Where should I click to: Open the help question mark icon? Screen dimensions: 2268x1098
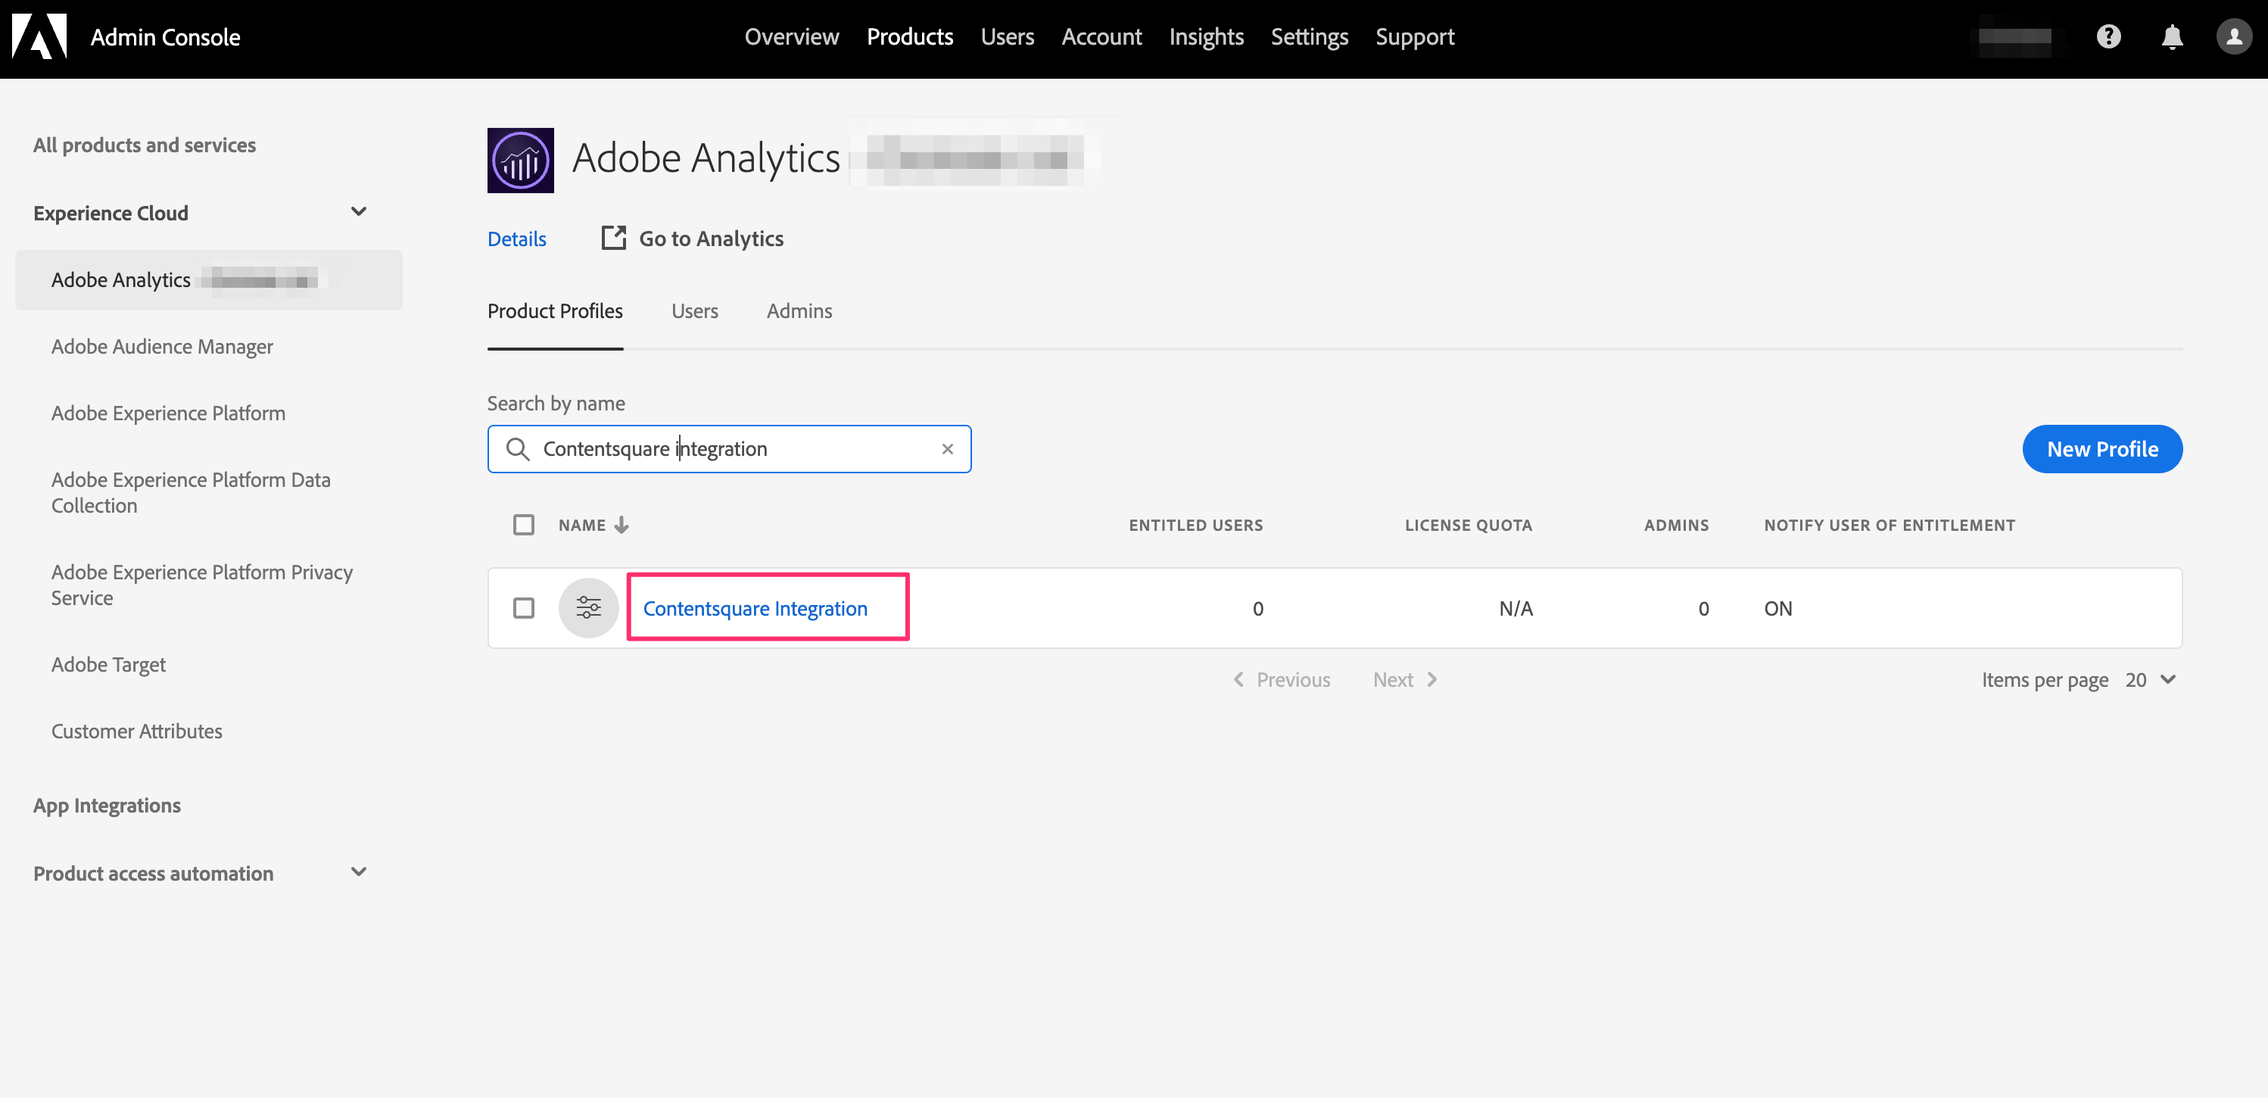coord(2109,37)
